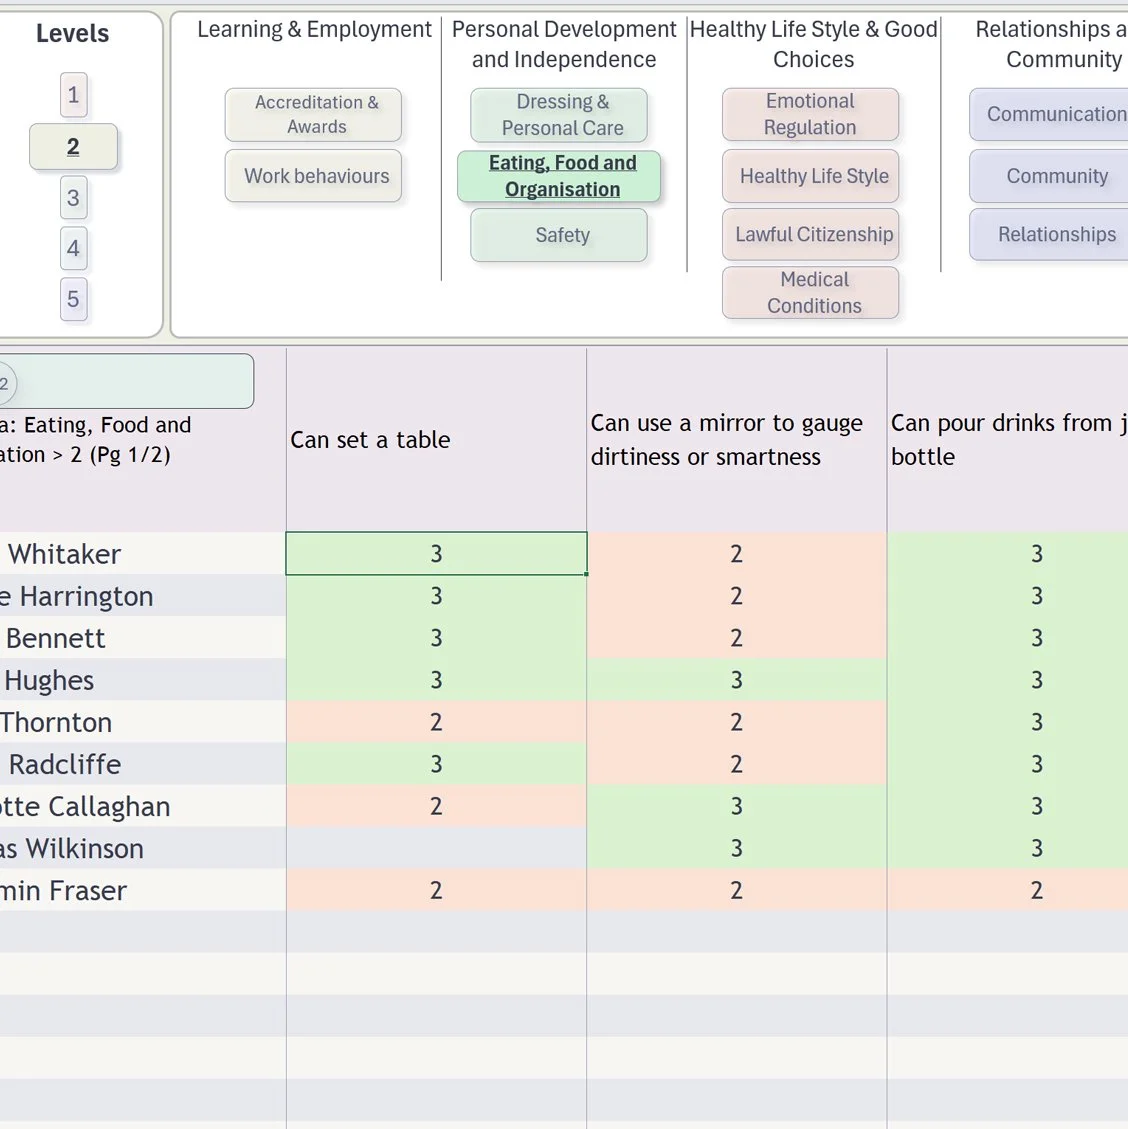Select Fraser's name cell
The width and height of the screenshot is (1128, 1129).
tap(143, 891)
